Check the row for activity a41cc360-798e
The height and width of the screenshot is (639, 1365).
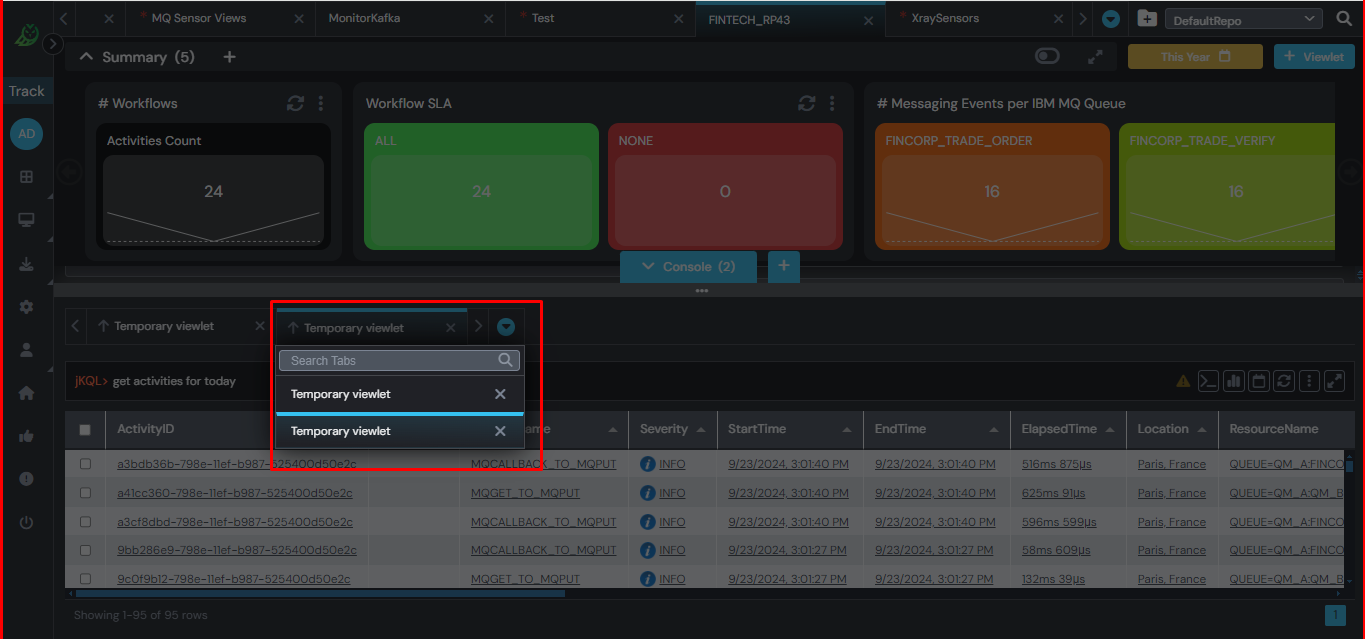coord(85,493)
